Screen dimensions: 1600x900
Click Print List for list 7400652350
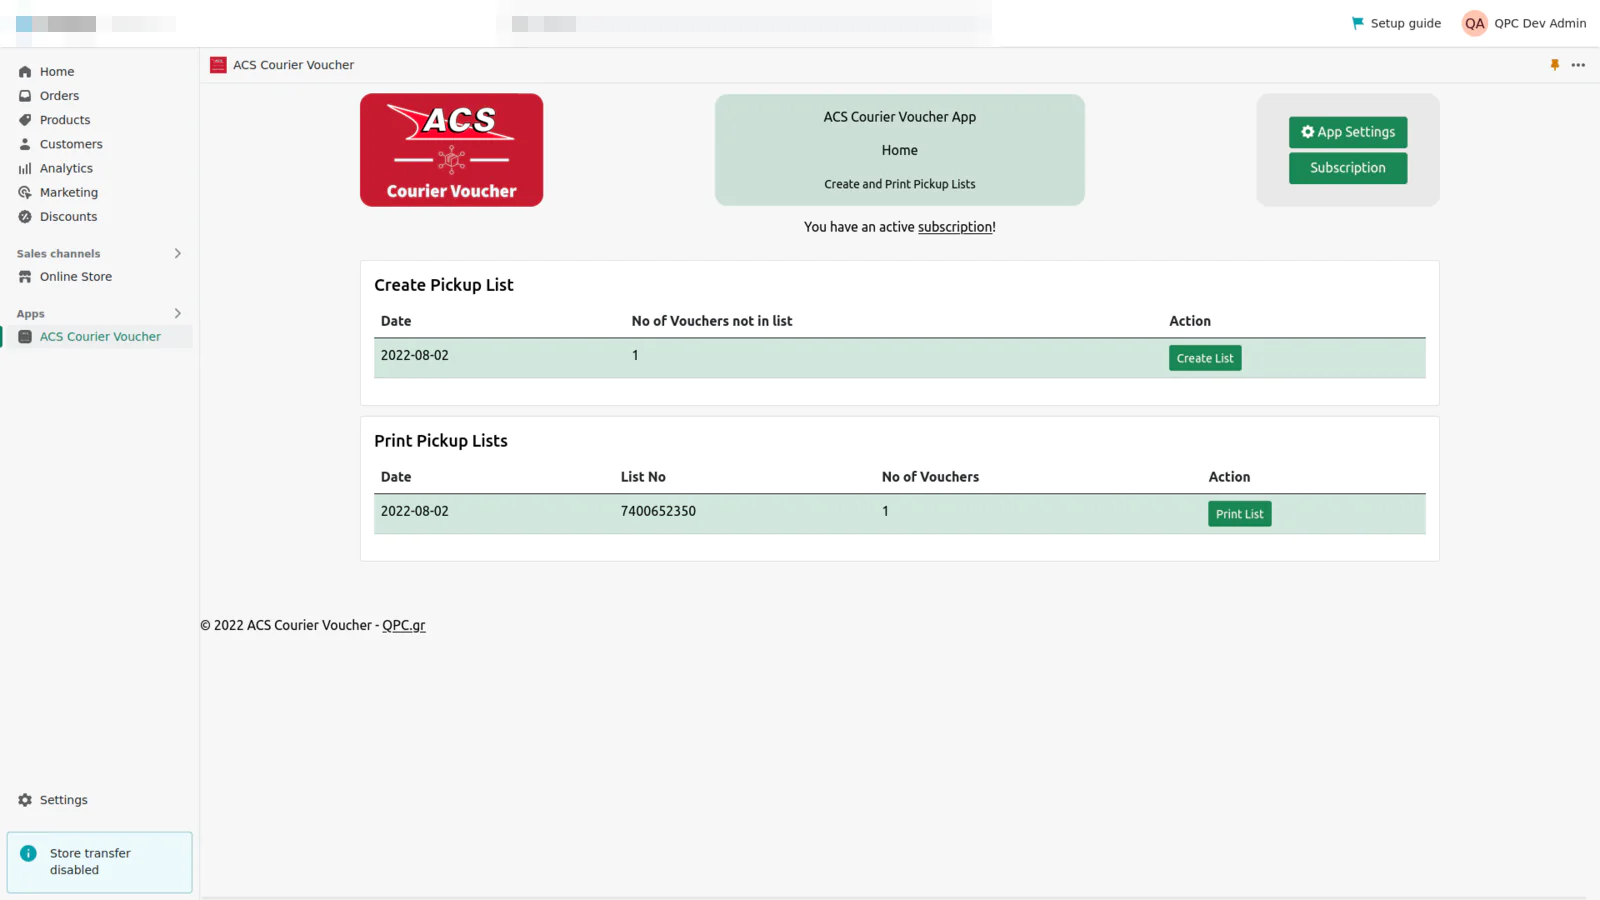[1239, 514]
